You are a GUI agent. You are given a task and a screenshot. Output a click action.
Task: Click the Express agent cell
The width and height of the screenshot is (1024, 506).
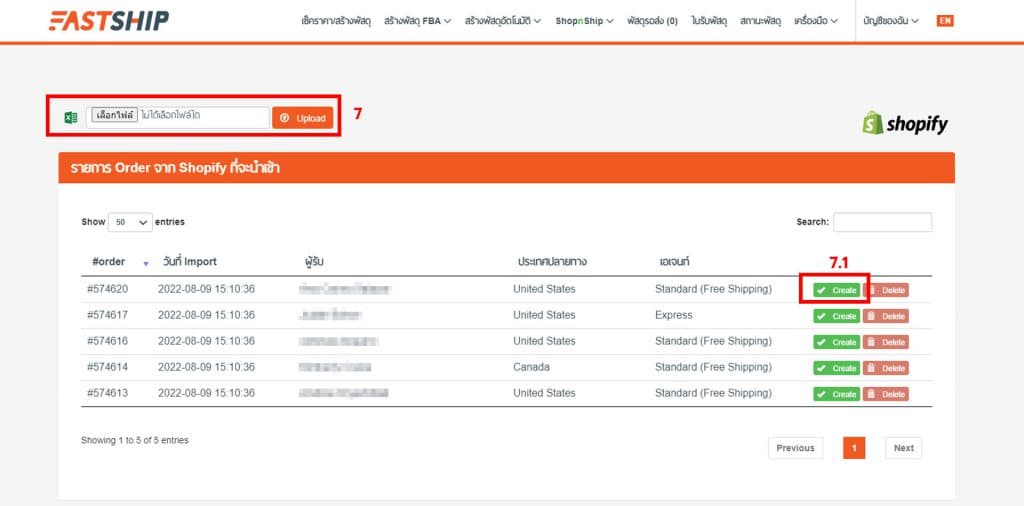pyautogui.click(x=673, y=315)
